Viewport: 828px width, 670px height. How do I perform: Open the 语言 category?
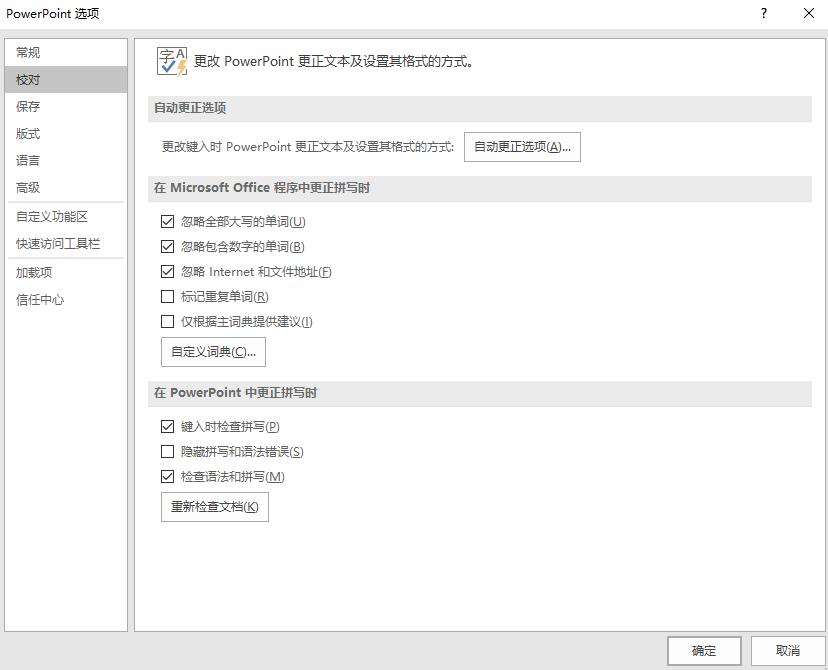coord(66,161)
